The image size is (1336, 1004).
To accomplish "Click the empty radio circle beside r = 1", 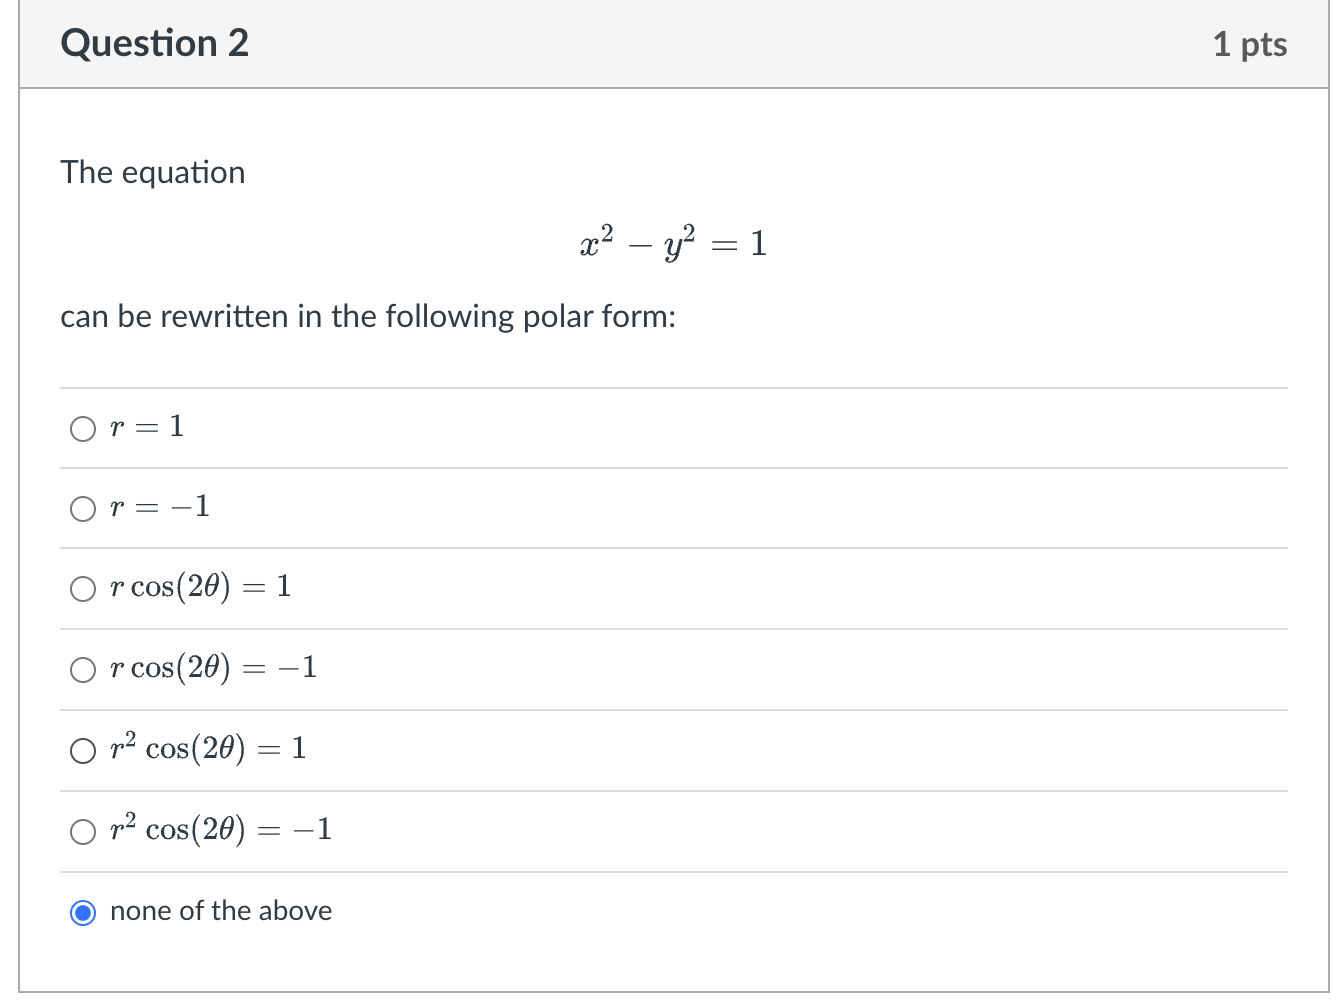I will pyautogui.click(x=83, y=428).
